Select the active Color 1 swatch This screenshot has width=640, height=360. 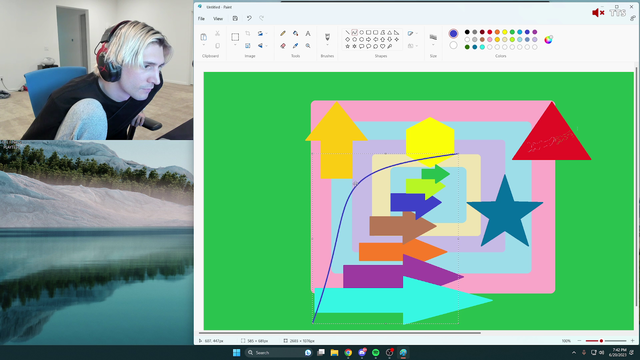point(453,33)
